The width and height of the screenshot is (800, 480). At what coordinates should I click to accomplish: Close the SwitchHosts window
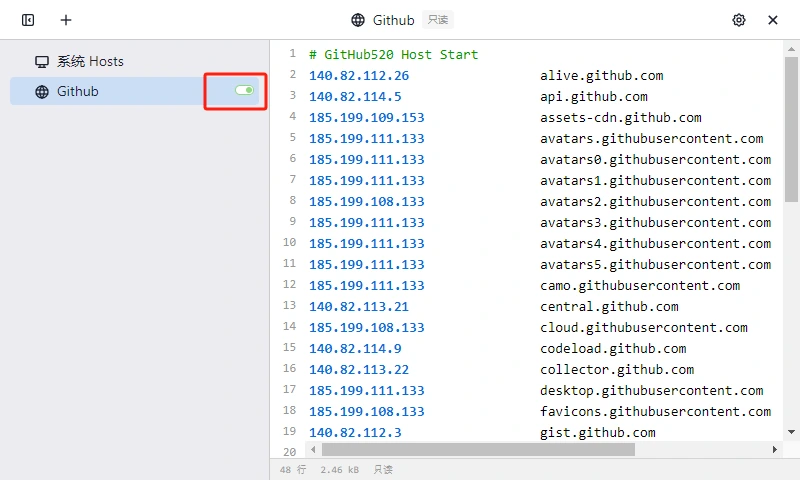click(x=773, y=20)
